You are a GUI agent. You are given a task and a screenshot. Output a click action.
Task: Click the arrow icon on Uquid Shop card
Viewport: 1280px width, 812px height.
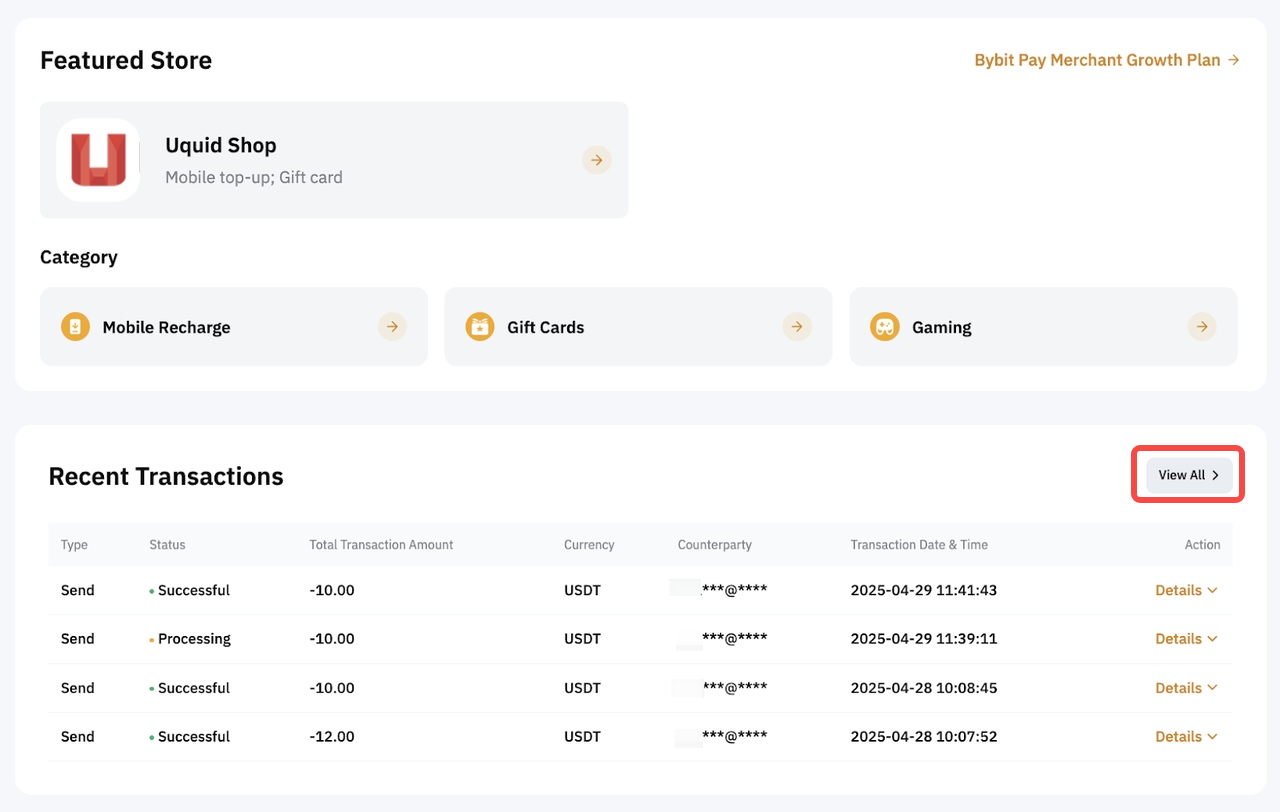(597, 160)
